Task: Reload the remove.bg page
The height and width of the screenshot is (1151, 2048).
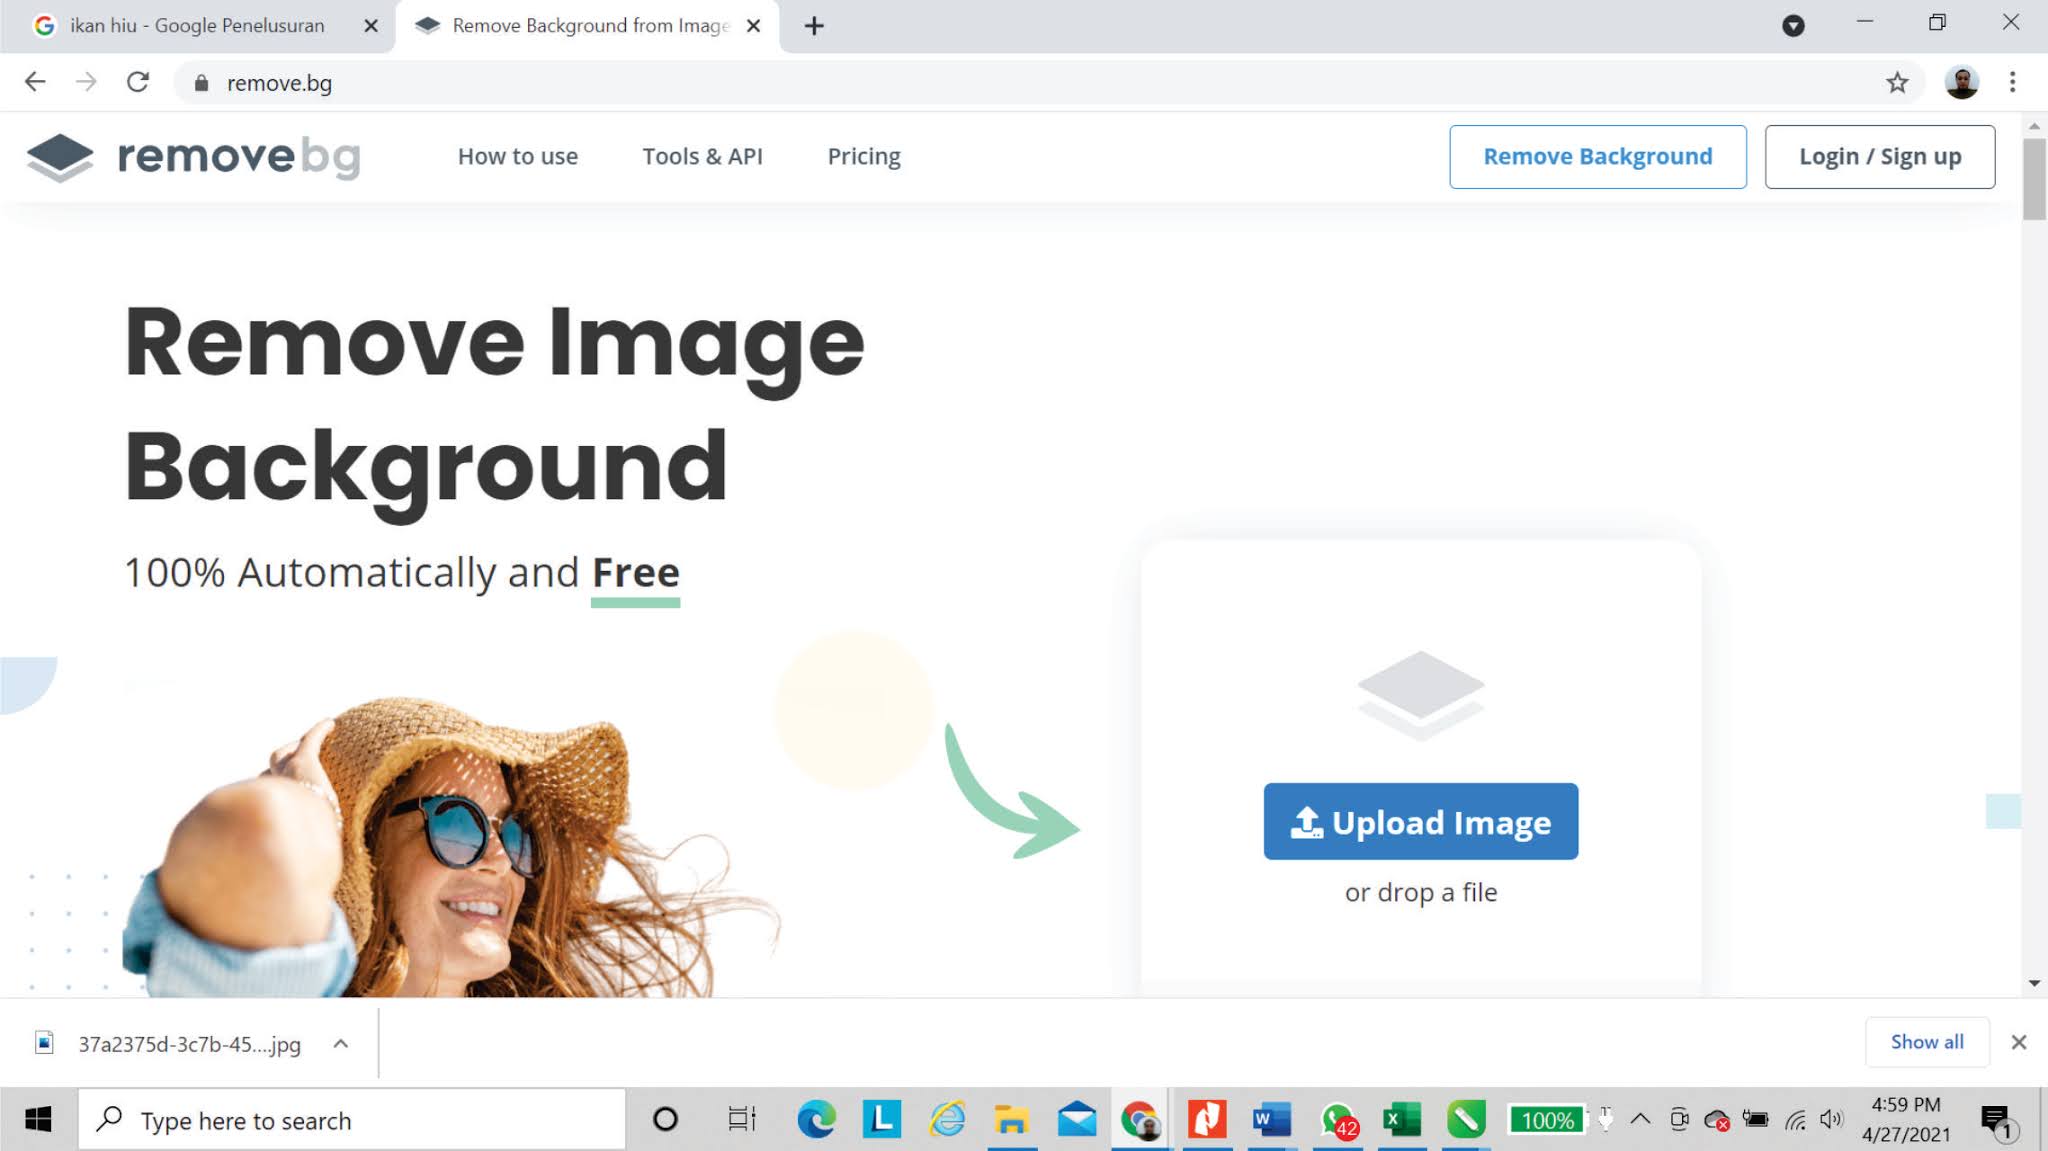Action: (x=138, y=83)
